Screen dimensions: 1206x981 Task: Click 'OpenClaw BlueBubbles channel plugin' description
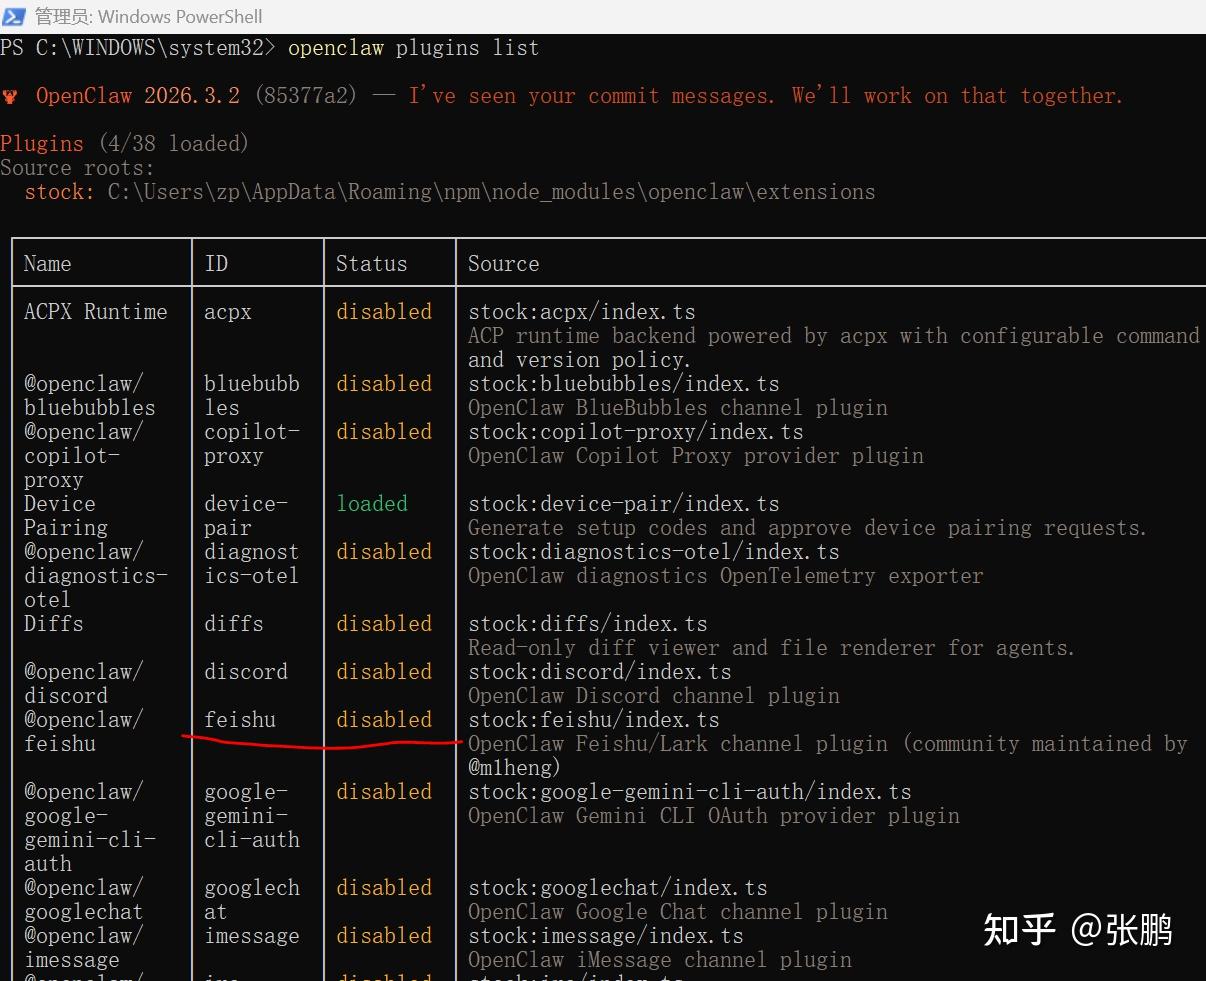pyautogui.click(x=677, y=408)
